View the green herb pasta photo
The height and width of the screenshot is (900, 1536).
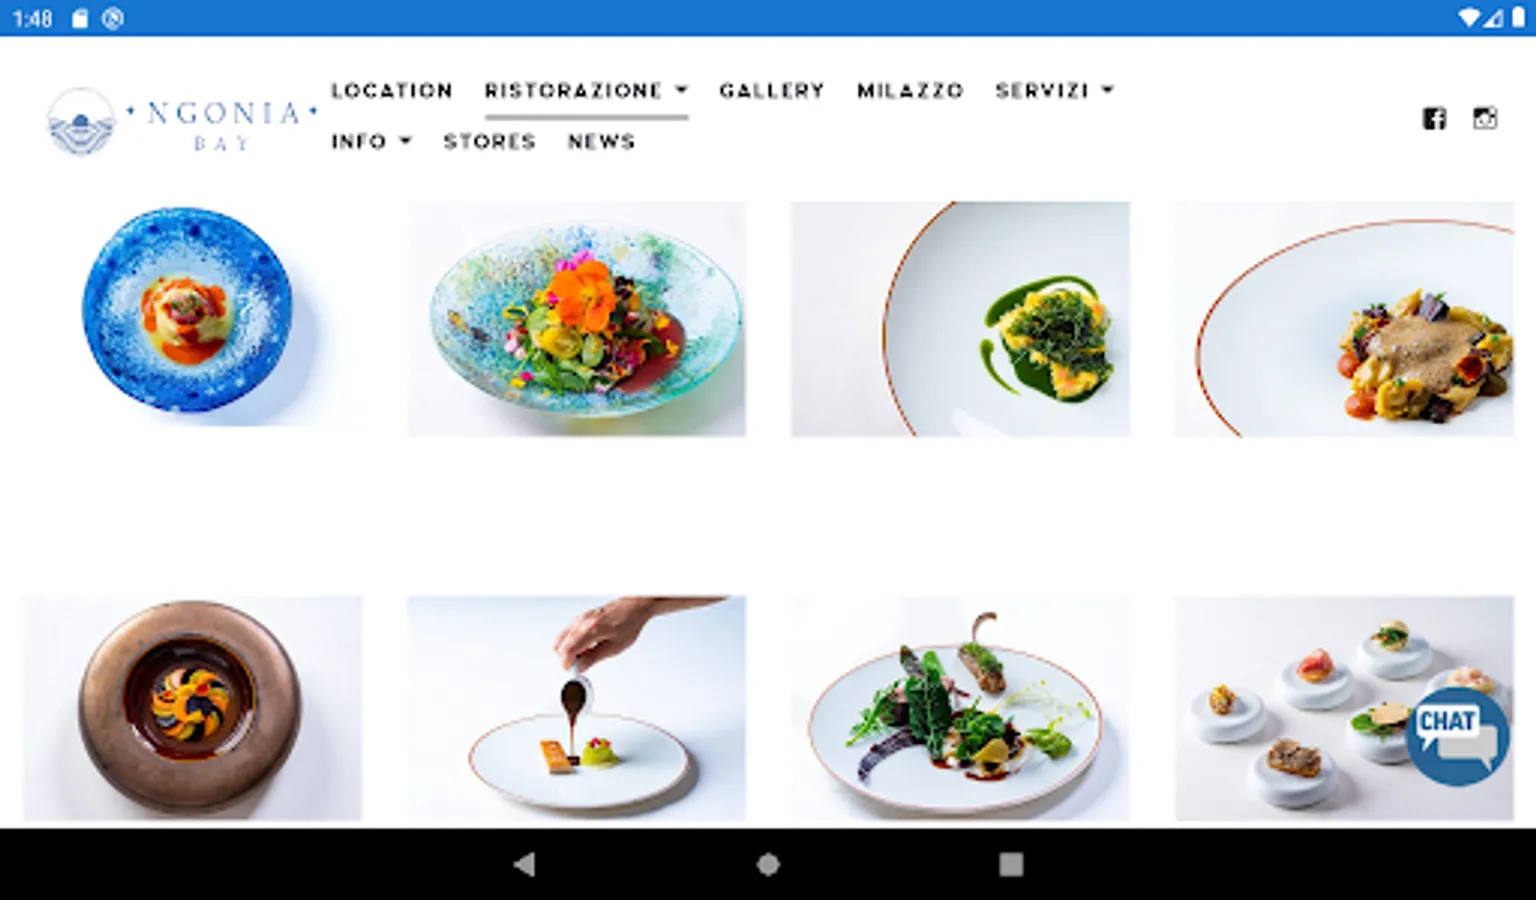(960, 319)
